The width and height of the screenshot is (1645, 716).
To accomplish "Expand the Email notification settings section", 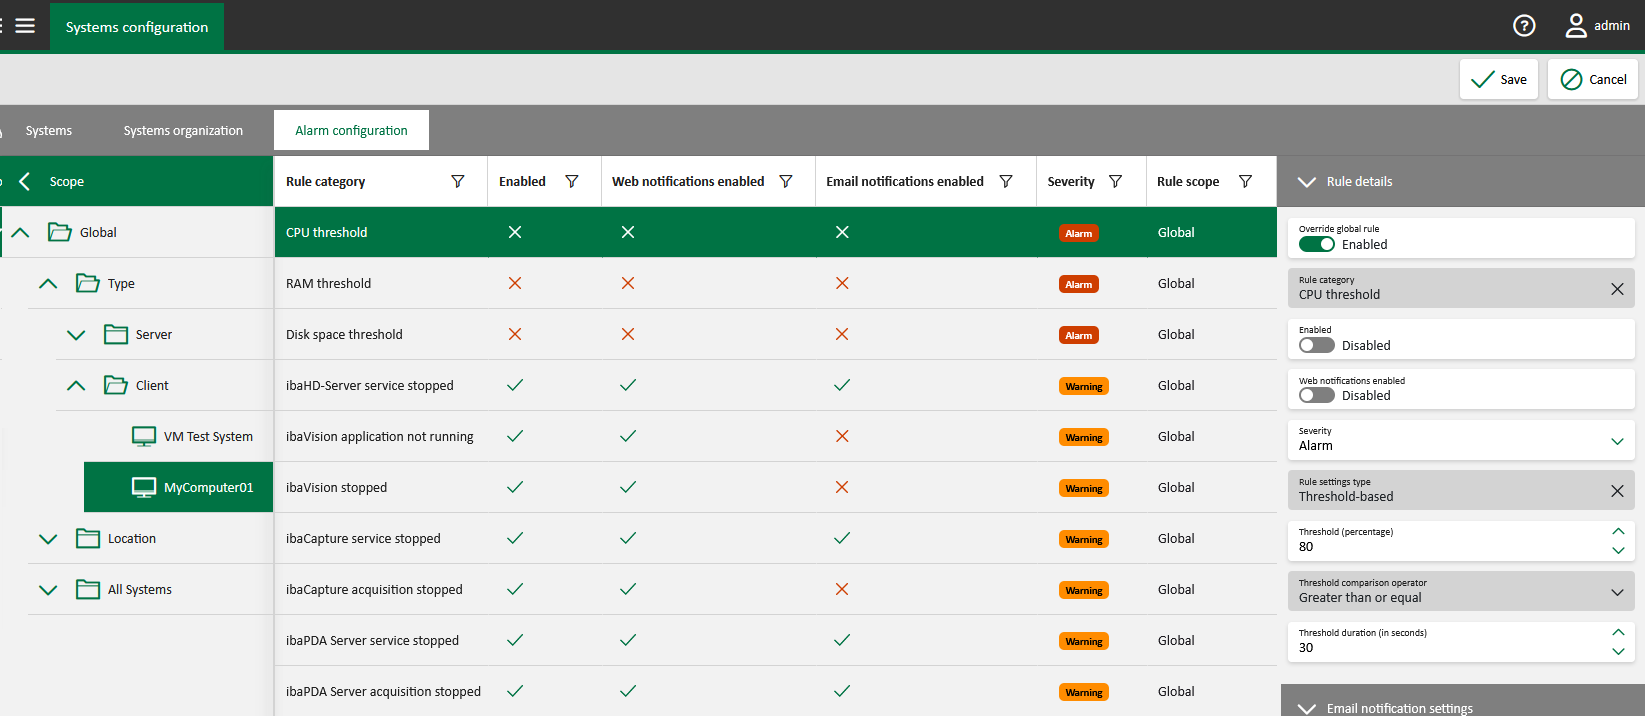I will 1306,708.
